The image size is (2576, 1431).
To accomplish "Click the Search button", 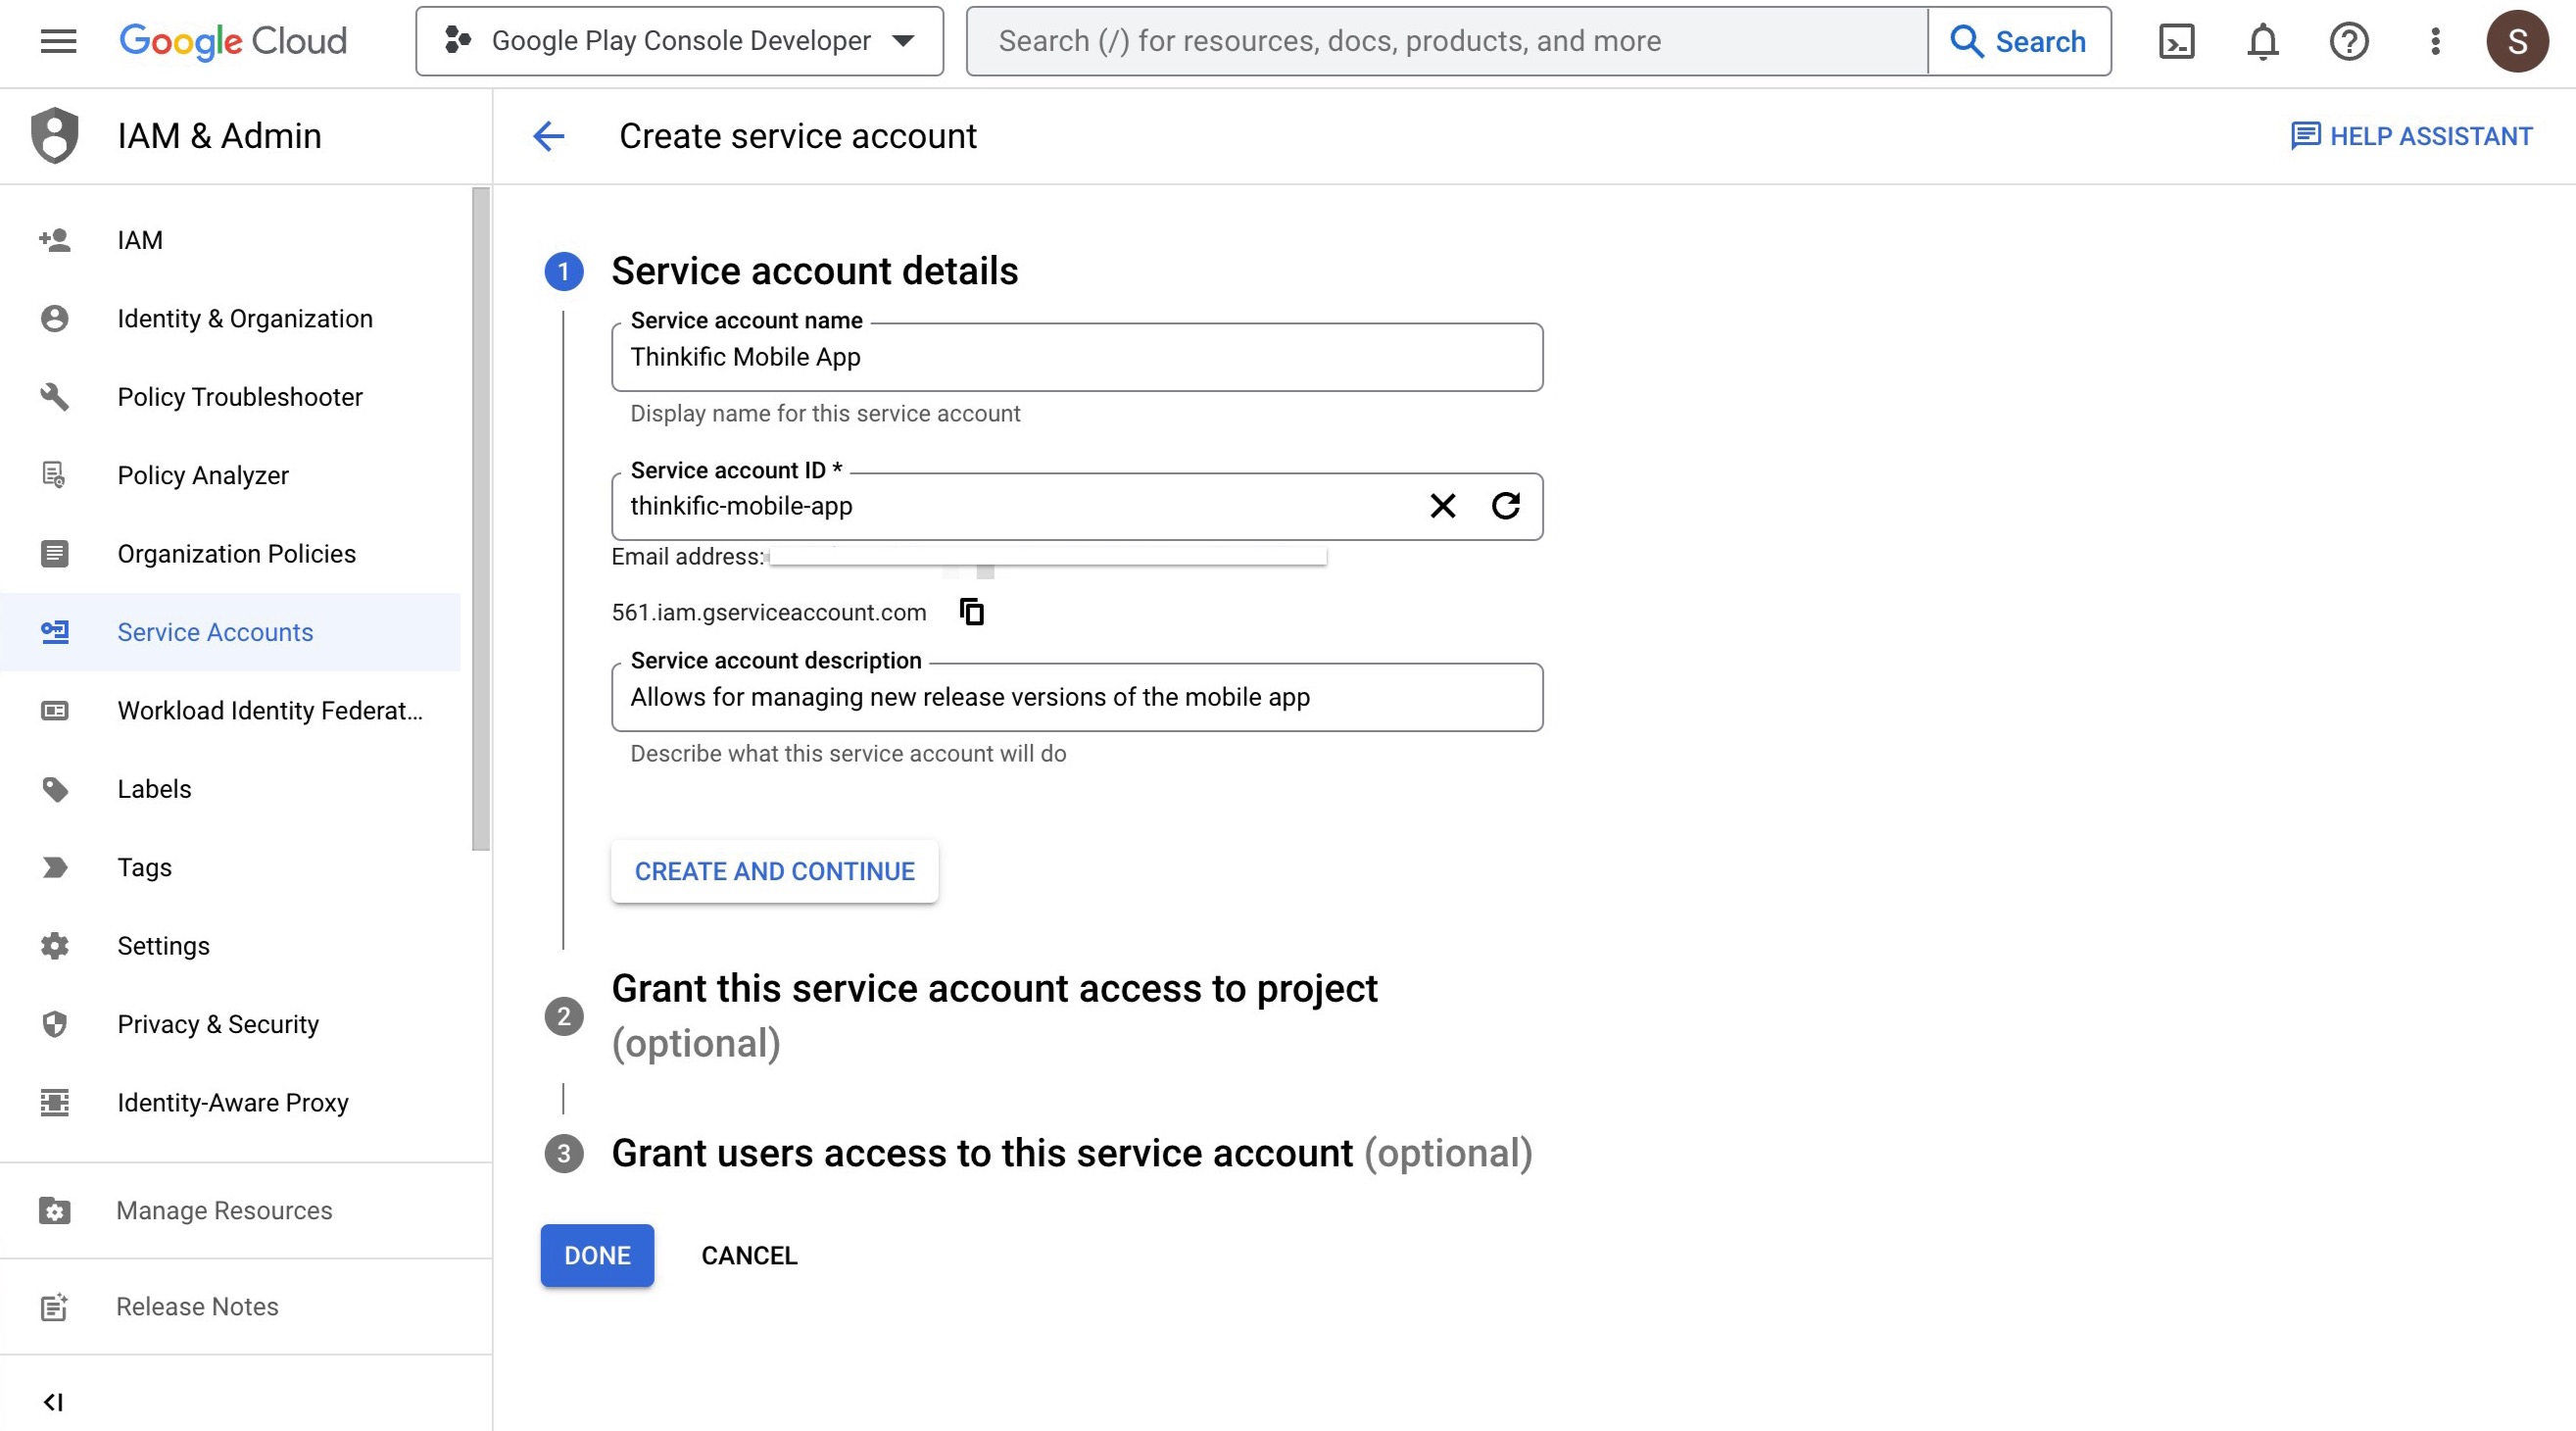I will 2019,41.
